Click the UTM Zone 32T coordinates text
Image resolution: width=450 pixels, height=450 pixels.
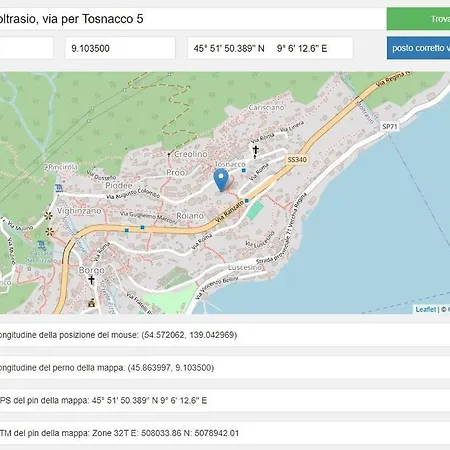[x=165, y=433]
